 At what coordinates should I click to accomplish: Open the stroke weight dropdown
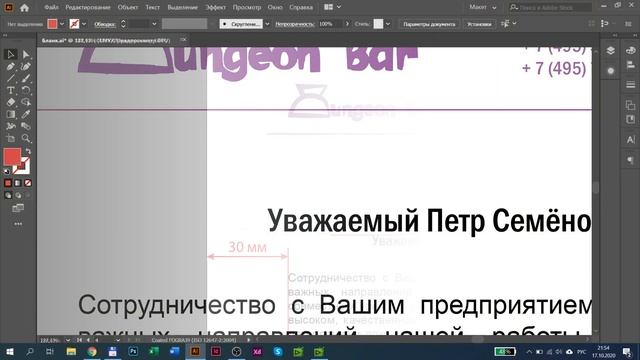[x=154, y=24]
